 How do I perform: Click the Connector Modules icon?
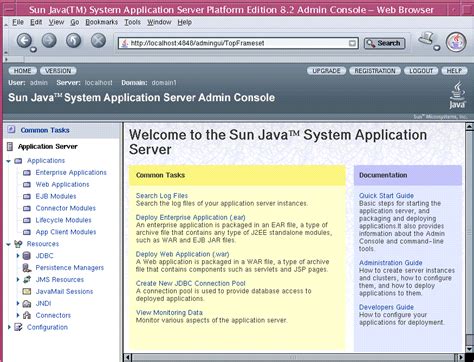27,209
